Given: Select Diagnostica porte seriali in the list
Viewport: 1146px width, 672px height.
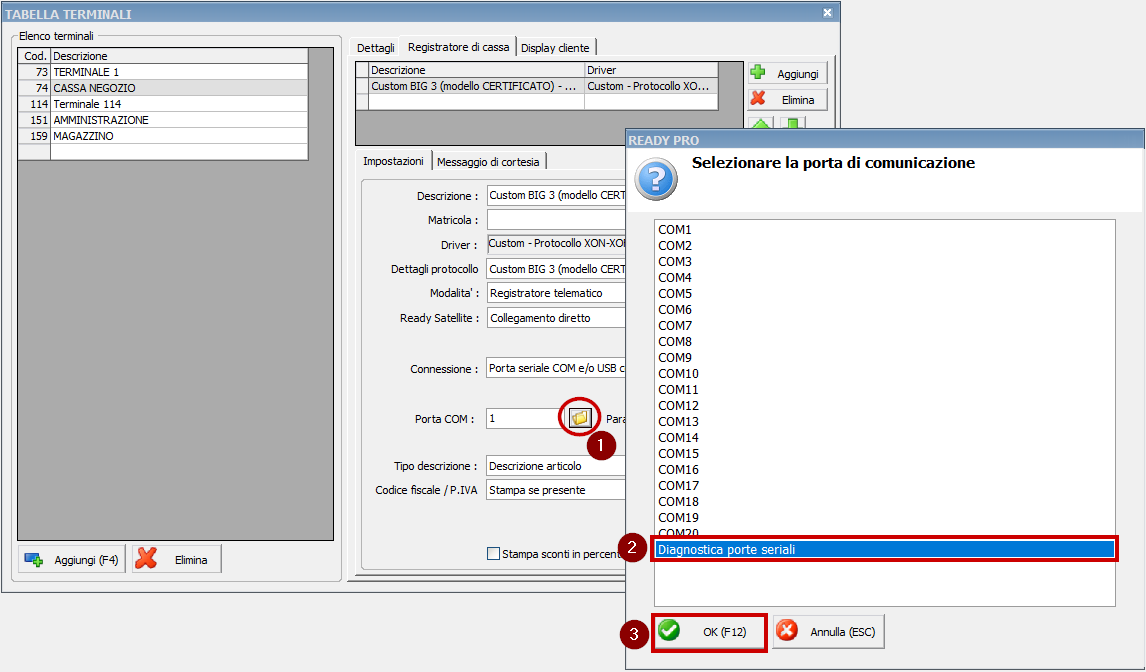Looking at the screenshot, I should (x=883, y=549).
